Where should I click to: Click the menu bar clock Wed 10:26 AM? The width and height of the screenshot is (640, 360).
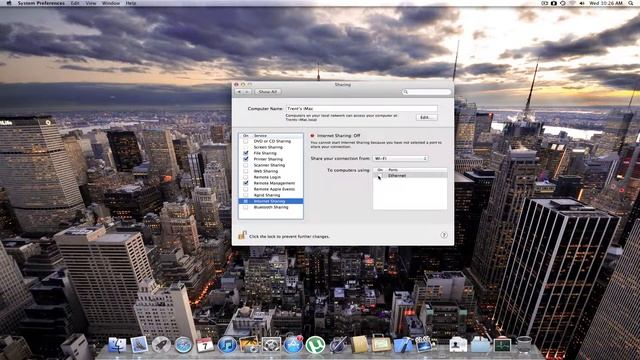point(606,3)
